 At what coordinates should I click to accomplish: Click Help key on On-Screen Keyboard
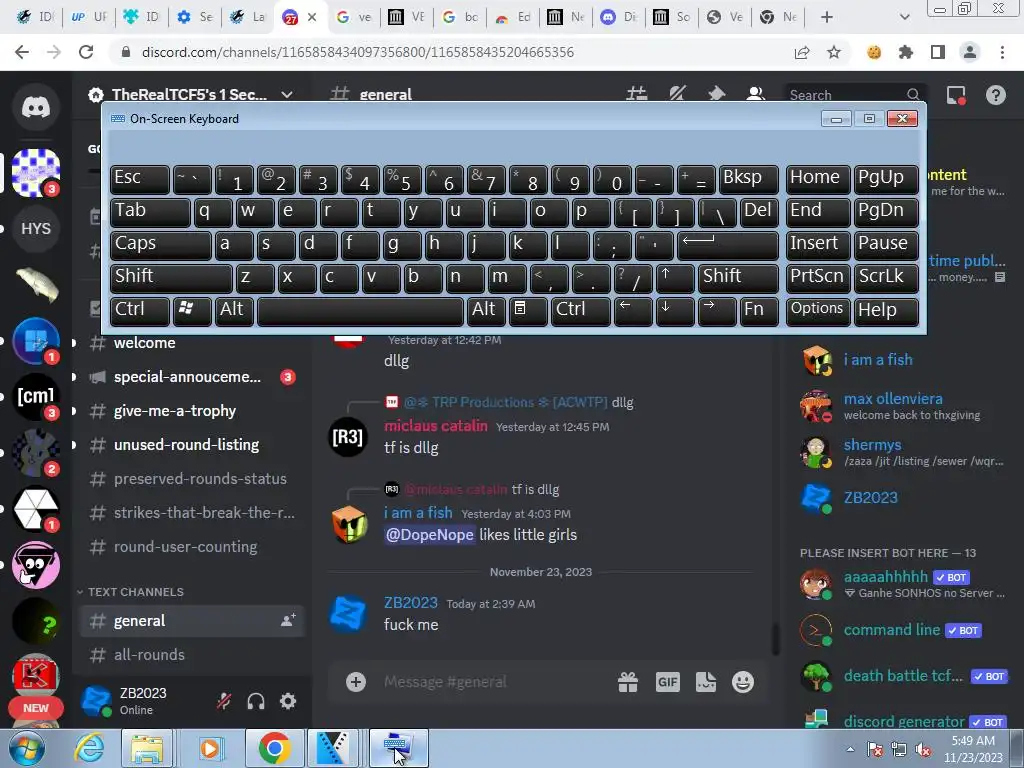click(x=886, y=310)
